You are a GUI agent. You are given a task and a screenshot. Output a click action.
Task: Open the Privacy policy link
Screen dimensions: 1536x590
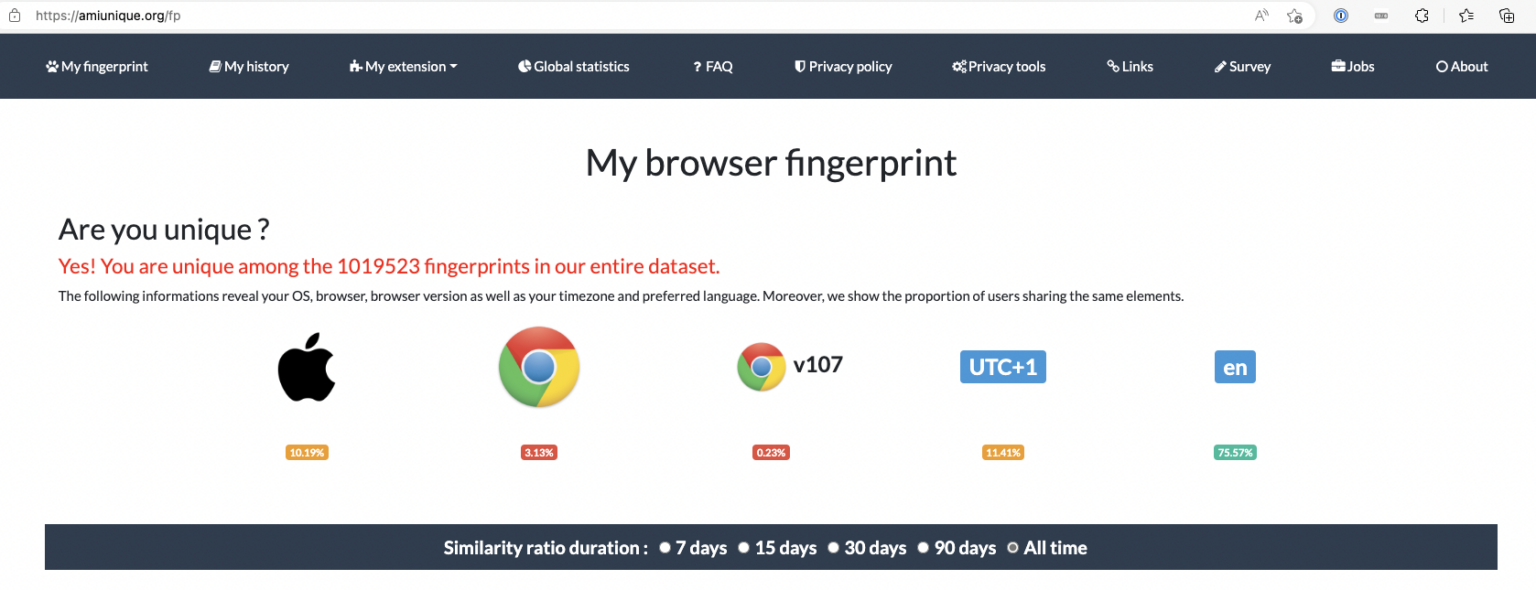tap(843, 66)
